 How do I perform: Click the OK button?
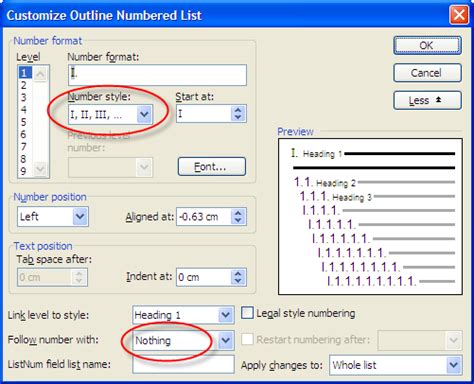pyautogui.click(x=428, y=45)
